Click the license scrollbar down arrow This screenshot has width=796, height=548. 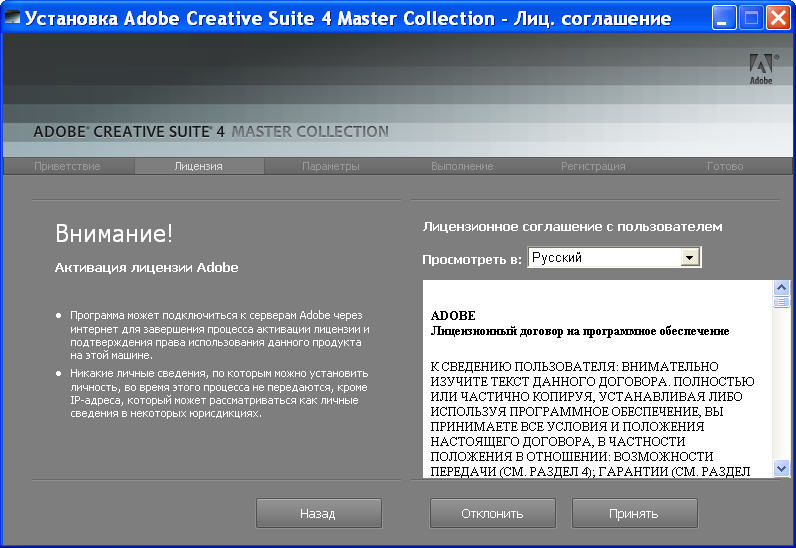pos(781,468)
